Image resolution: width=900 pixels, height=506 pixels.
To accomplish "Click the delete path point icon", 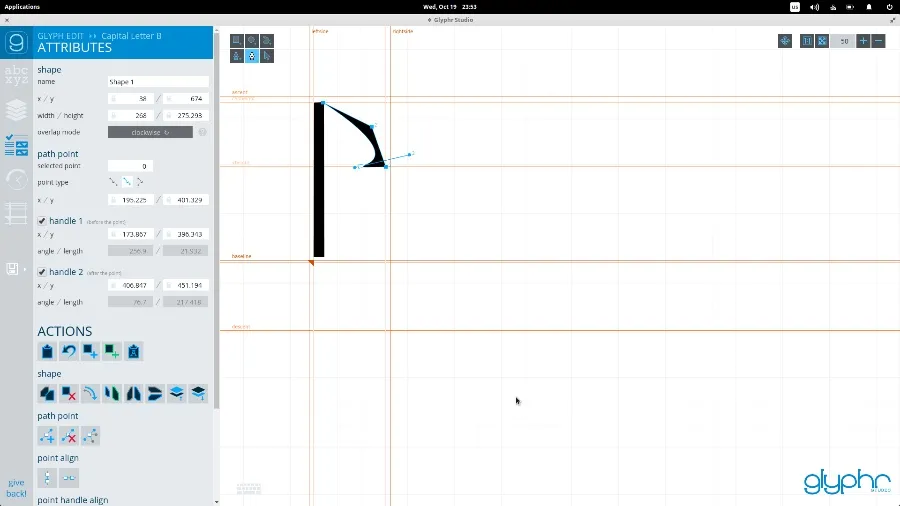I will [69, 436].
